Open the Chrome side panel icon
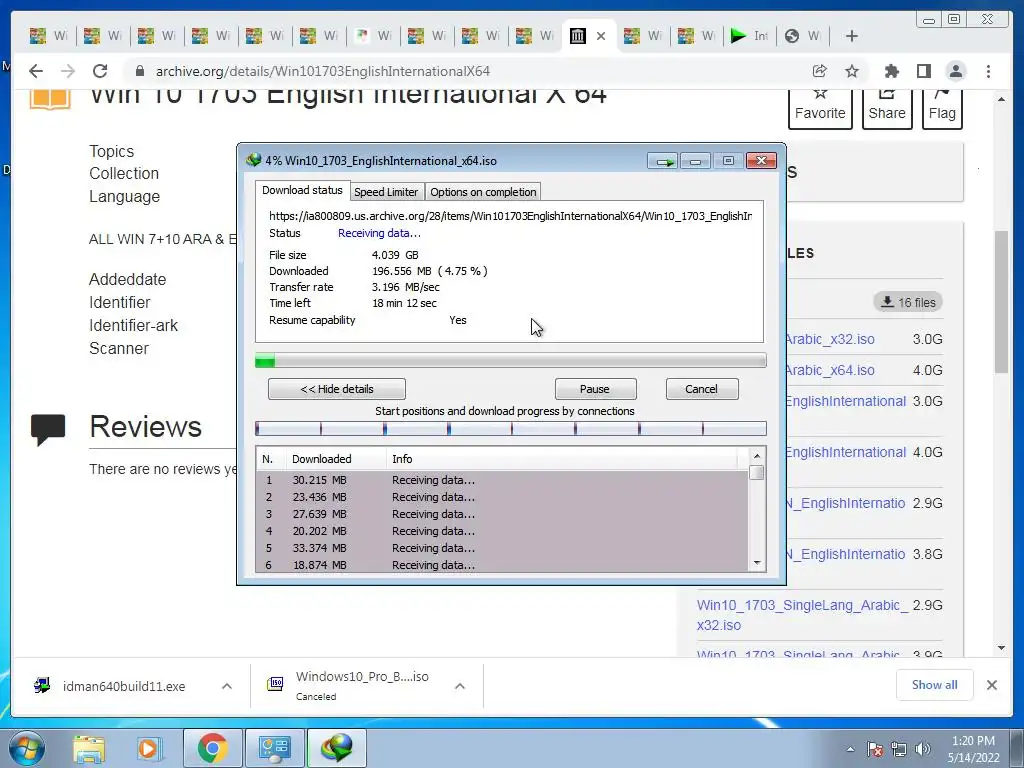 coord(923,71)
